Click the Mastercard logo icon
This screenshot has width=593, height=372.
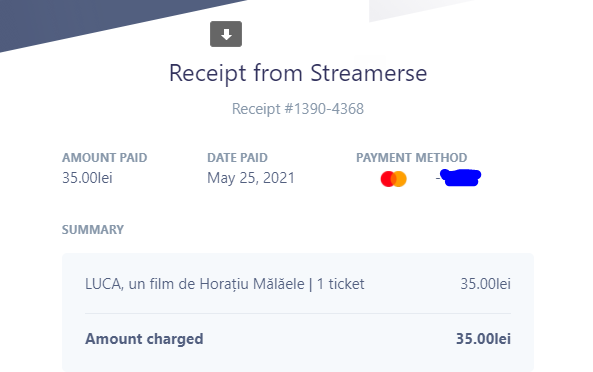tap(393, 179)
